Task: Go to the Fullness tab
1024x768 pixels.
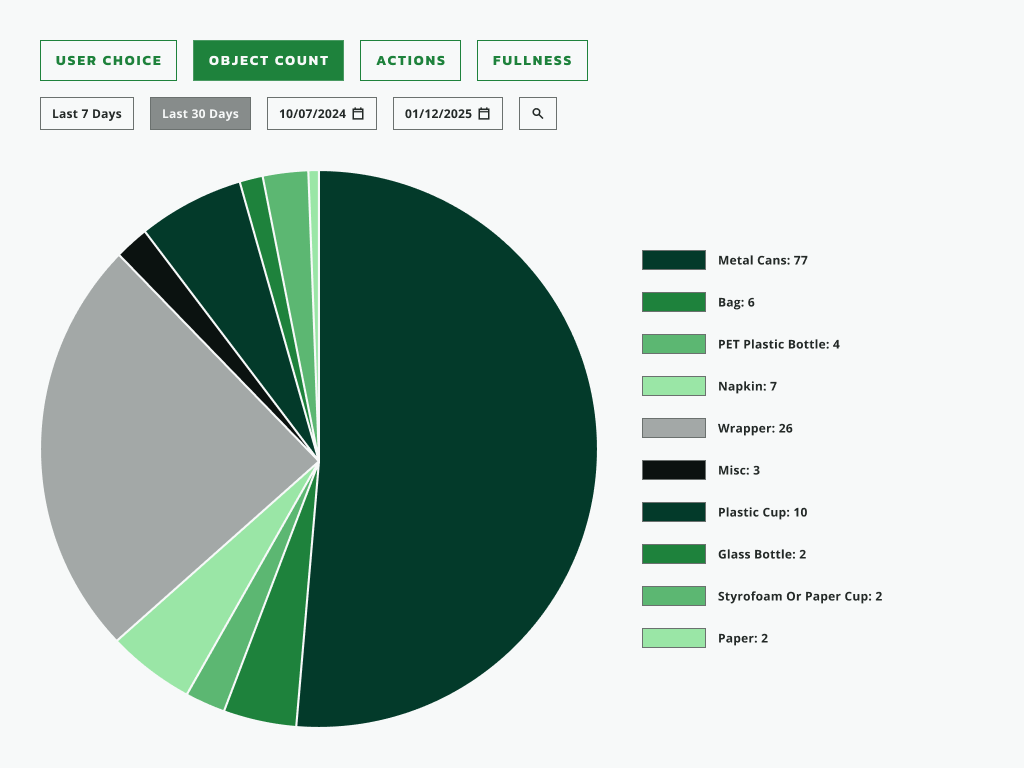Action: coord(532,61)
